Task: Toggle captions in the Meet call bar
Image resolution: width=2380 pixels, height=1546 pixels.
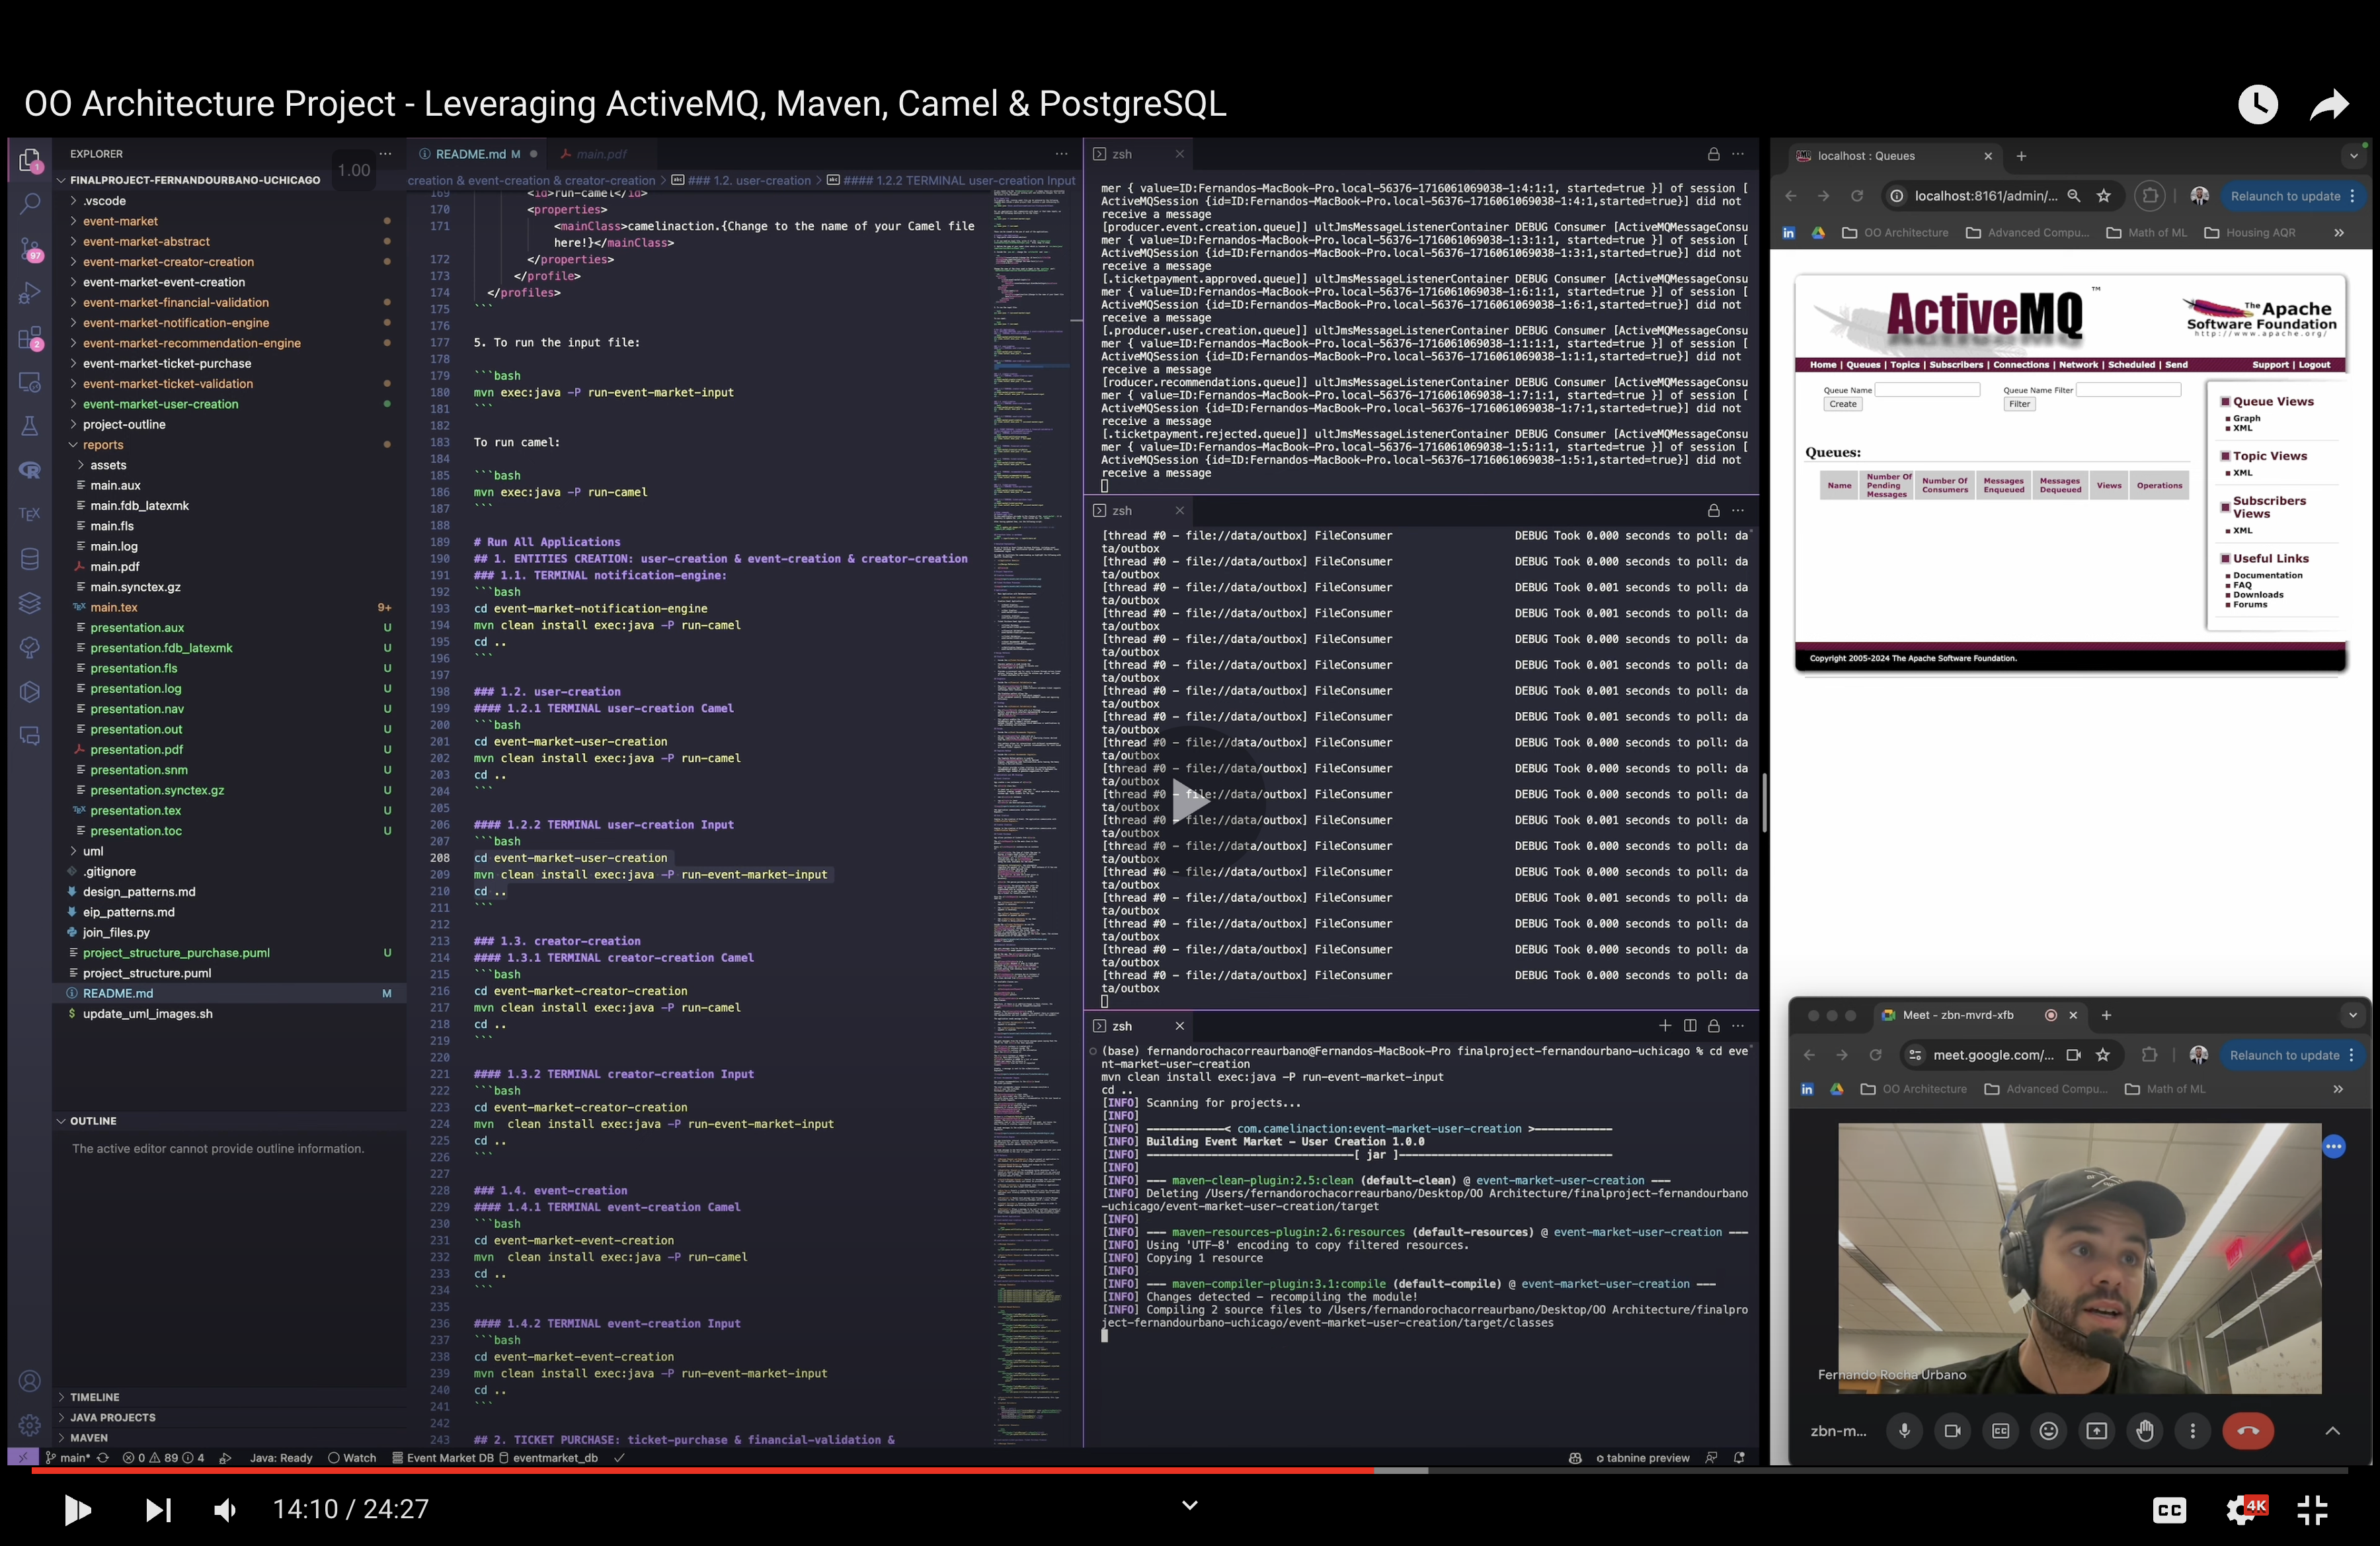Action: (x=2000, y=1431)
